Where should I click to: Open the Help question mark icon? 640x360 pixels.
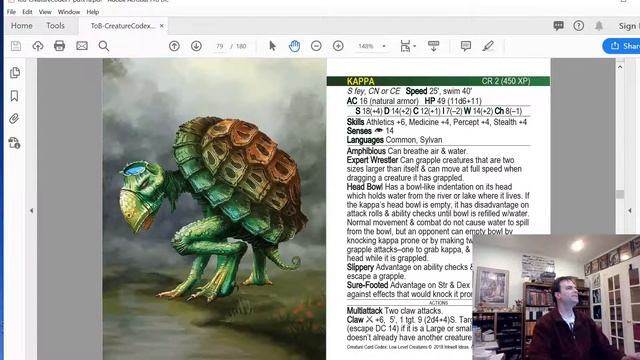(x=578, y=26)
